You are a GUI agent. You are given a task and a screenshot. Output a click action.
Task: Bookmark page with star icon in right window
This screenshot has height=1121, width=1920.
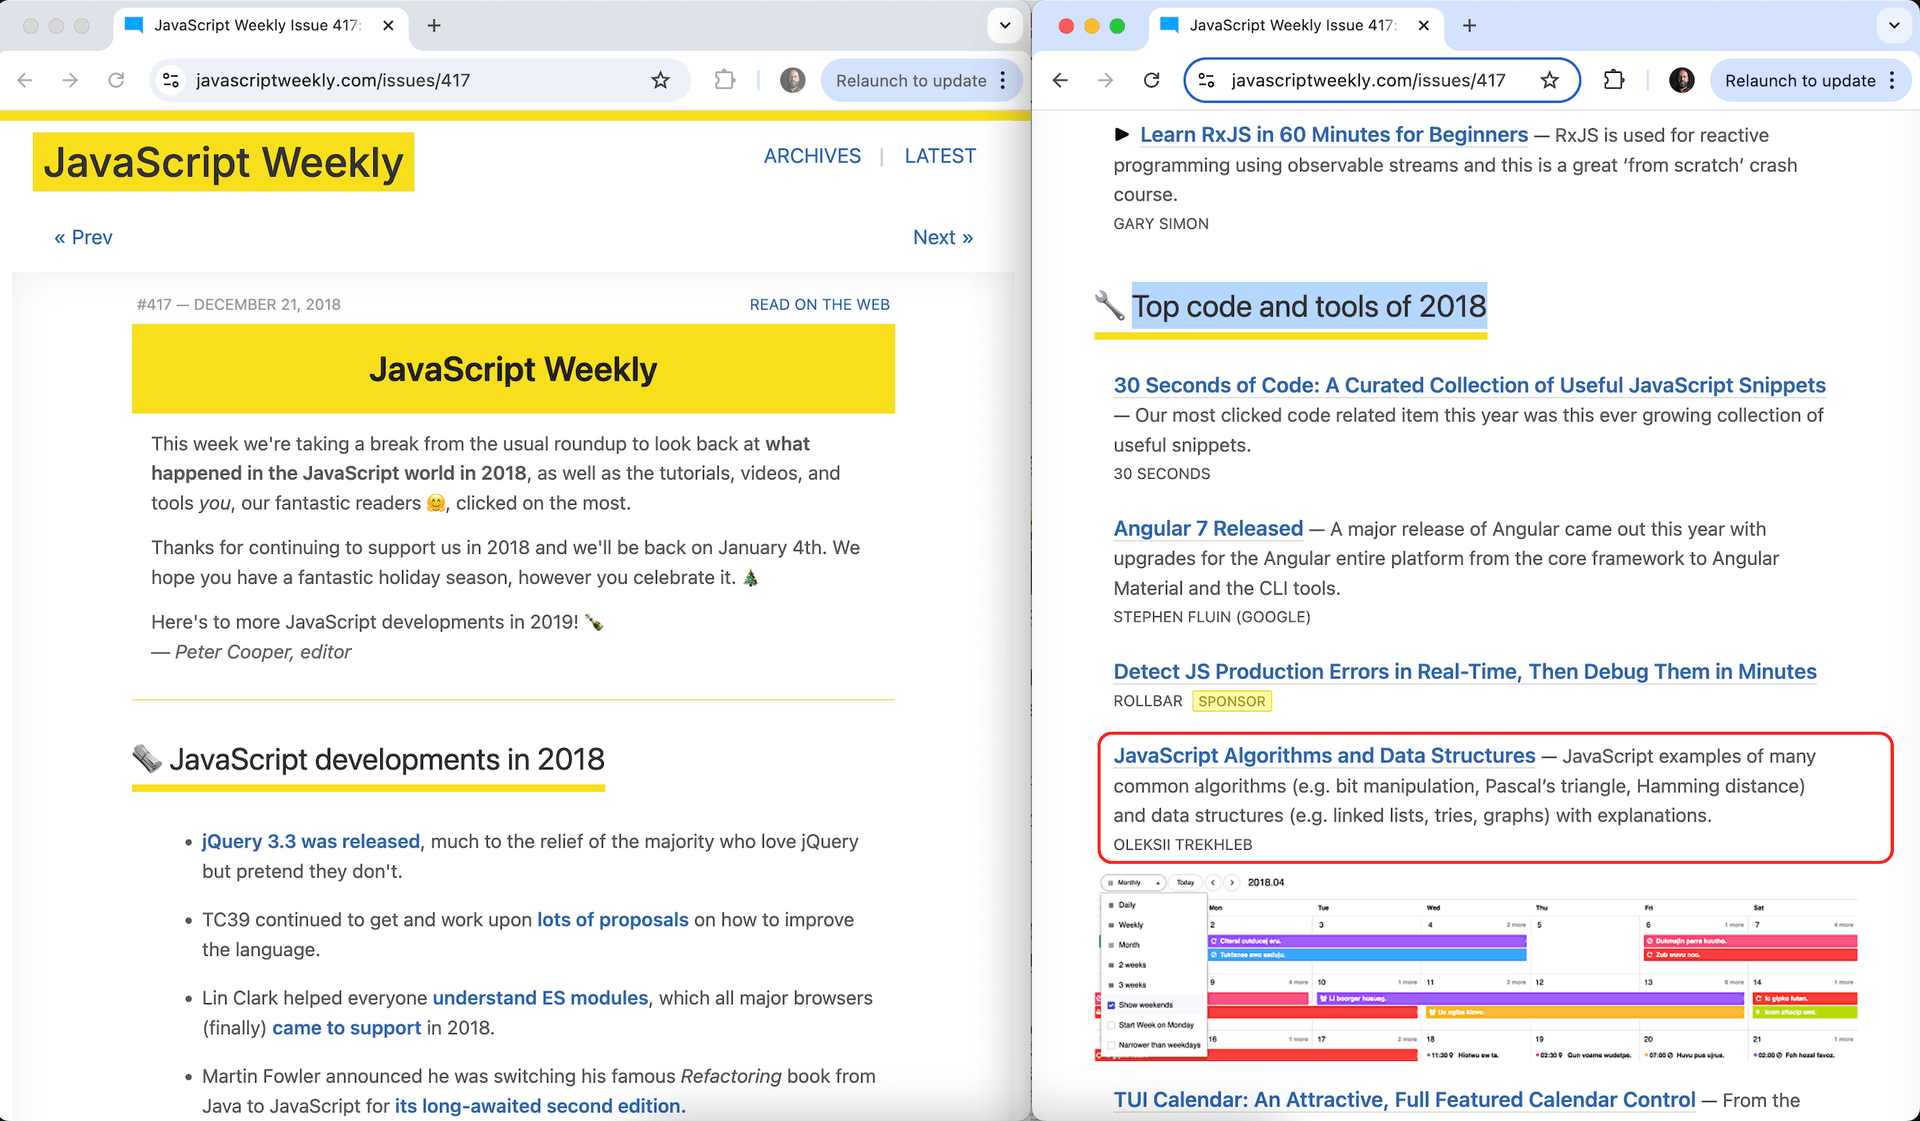pyautogui.click(x=1549, y=81)
